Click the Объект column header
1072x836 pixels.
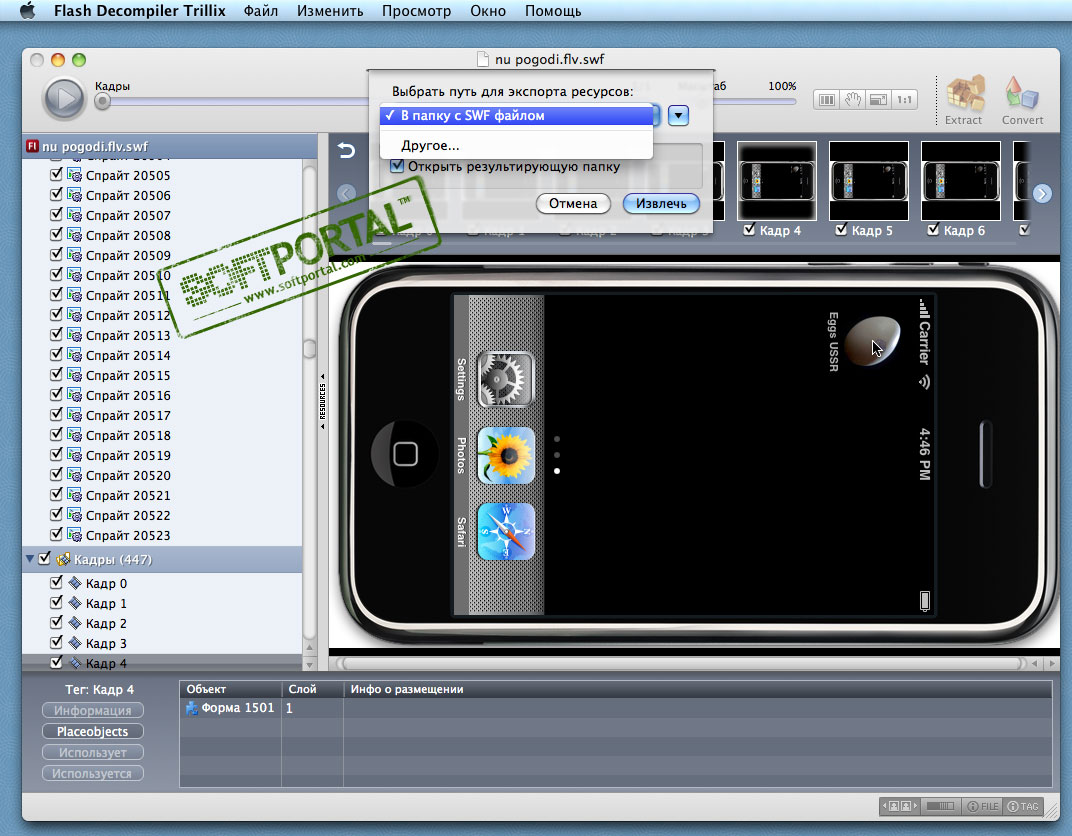[231, 689]
